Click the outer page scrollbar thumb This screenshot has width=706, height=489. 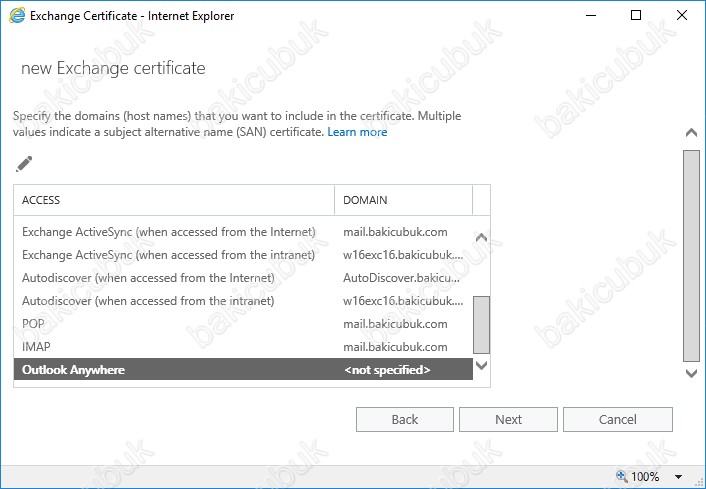[691, 256]
